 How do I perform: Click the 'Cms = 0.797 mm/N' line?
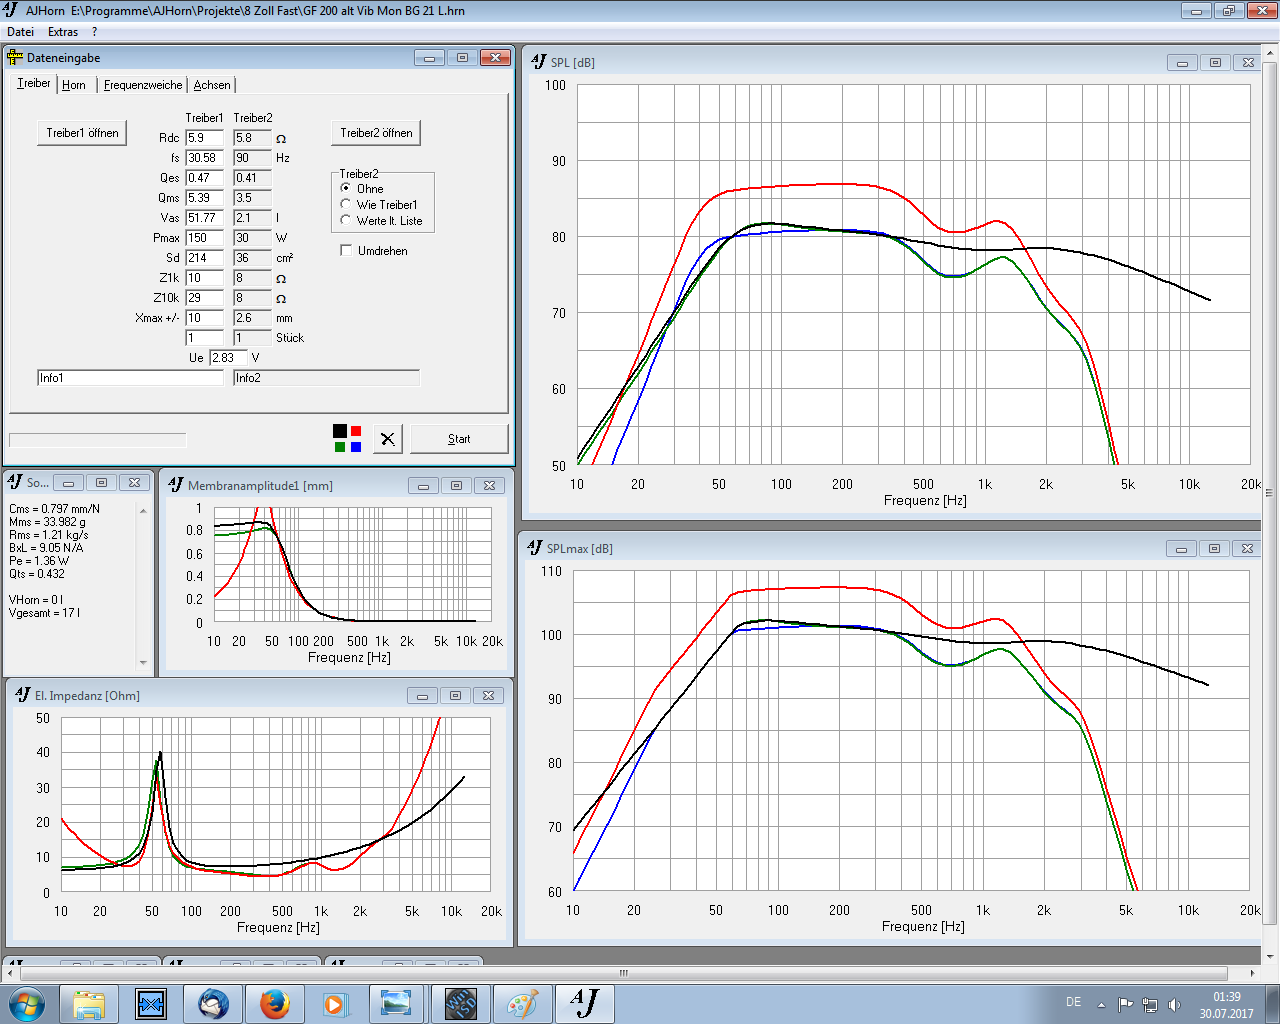[x=54, y=509]
